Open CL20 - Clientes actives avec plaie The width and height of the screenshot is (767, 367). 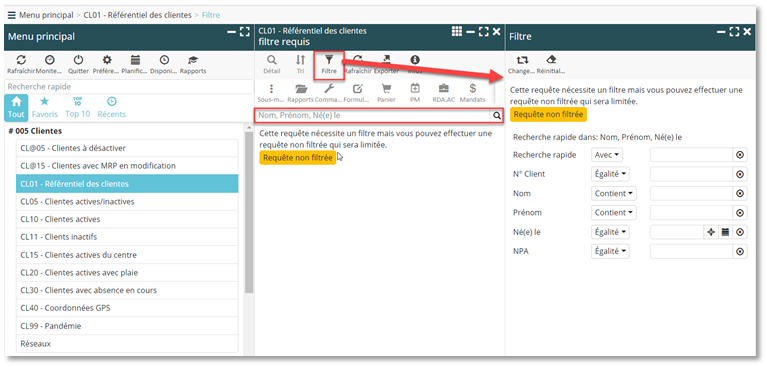[x=127, y=273]
